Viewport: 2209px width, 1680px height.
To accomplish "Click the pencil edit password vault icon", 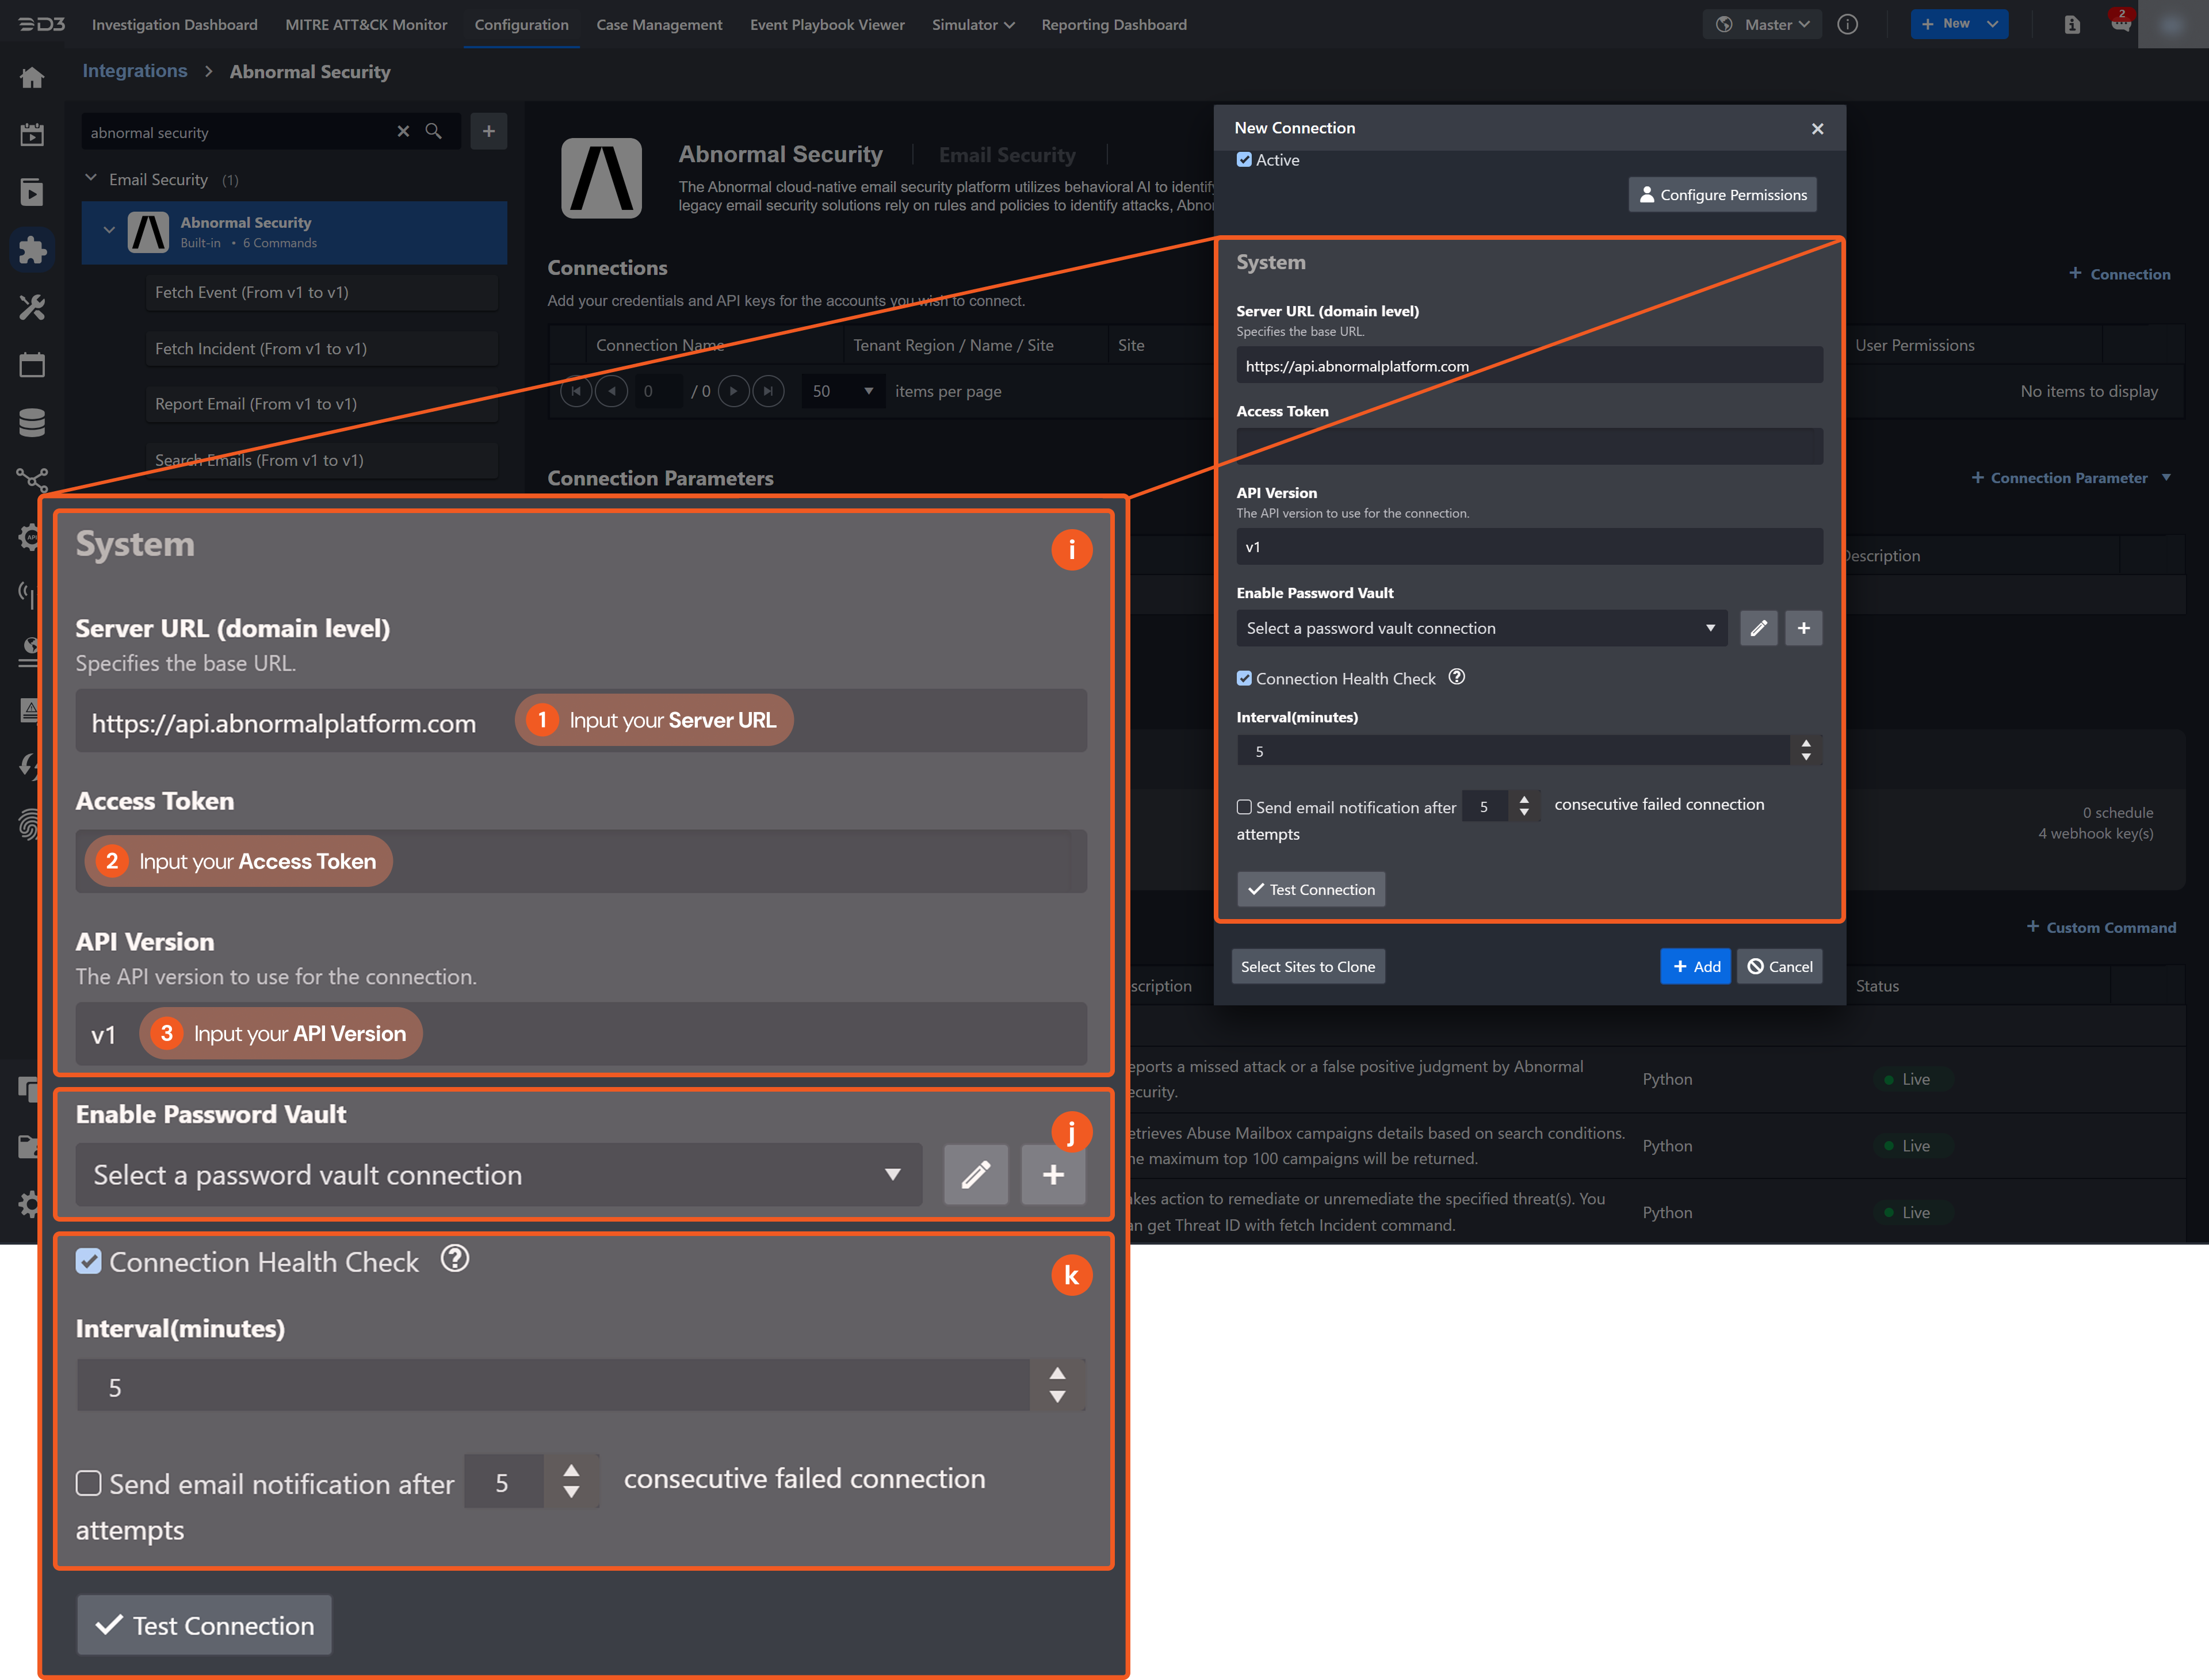I will [1758, 628].
